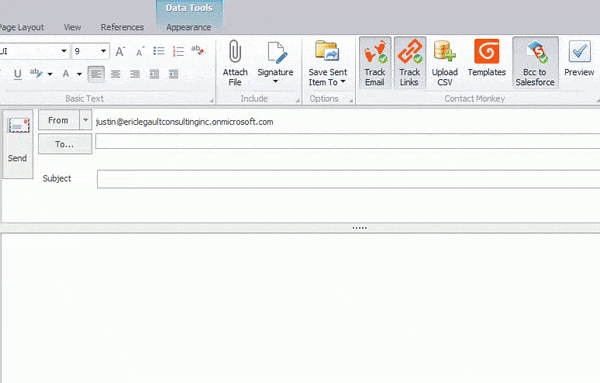
Task: Open Contact Monkey Templates
Action: click(486, 57)
